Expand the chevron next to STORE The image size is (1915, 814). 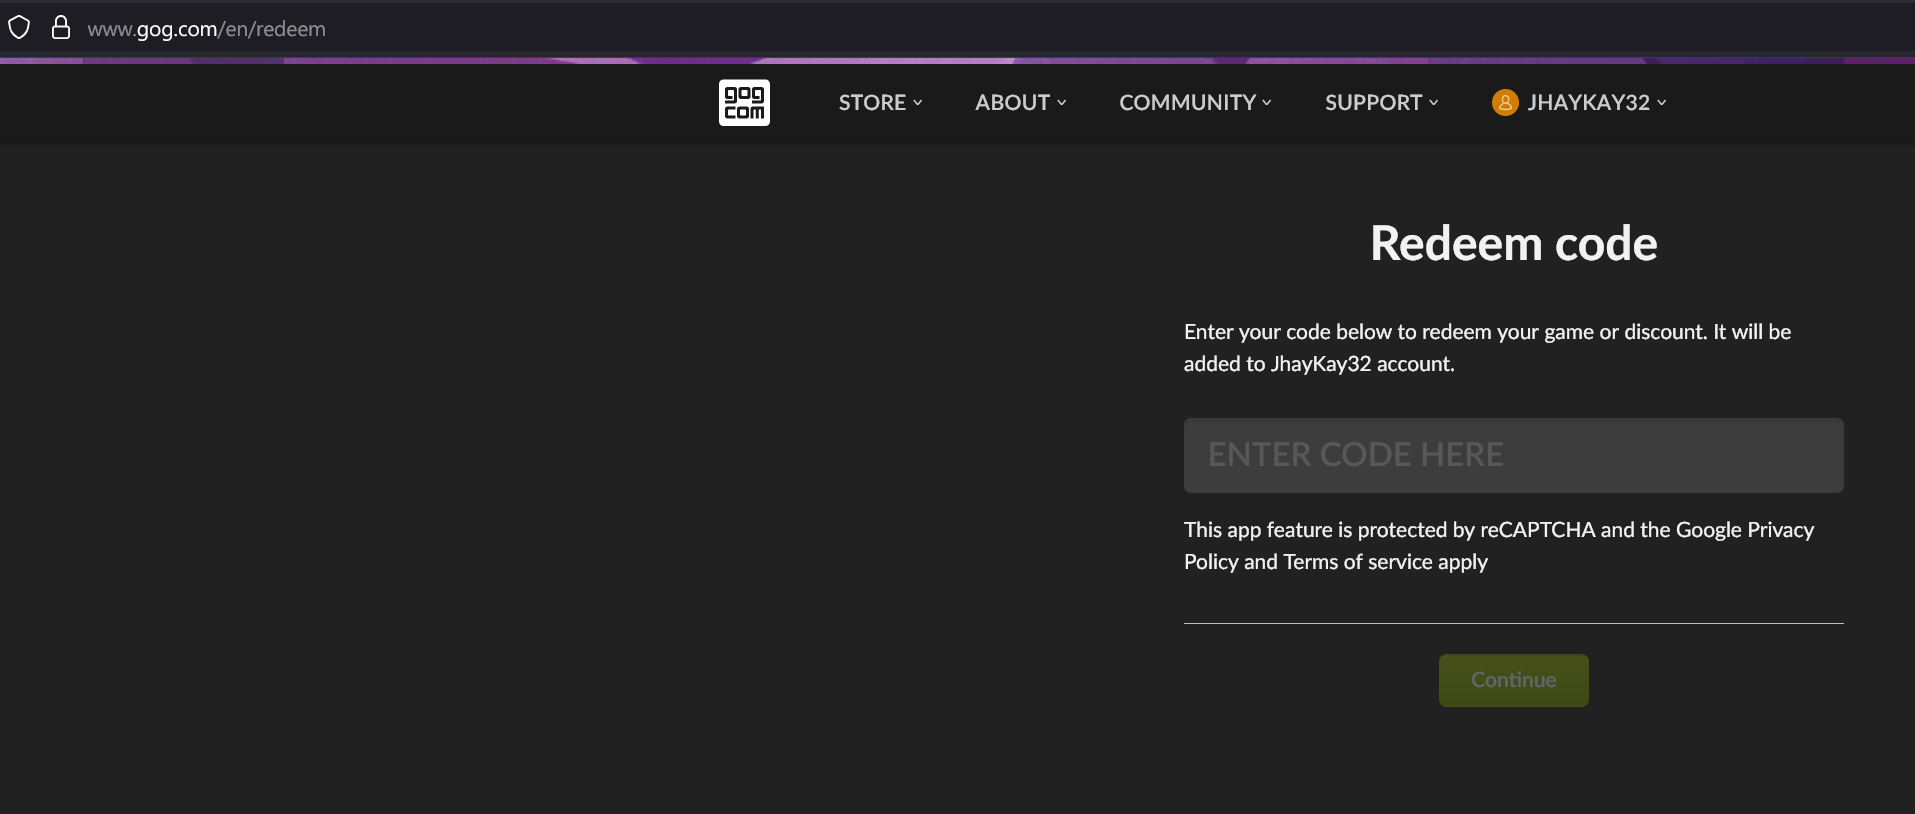click(918, 103)
